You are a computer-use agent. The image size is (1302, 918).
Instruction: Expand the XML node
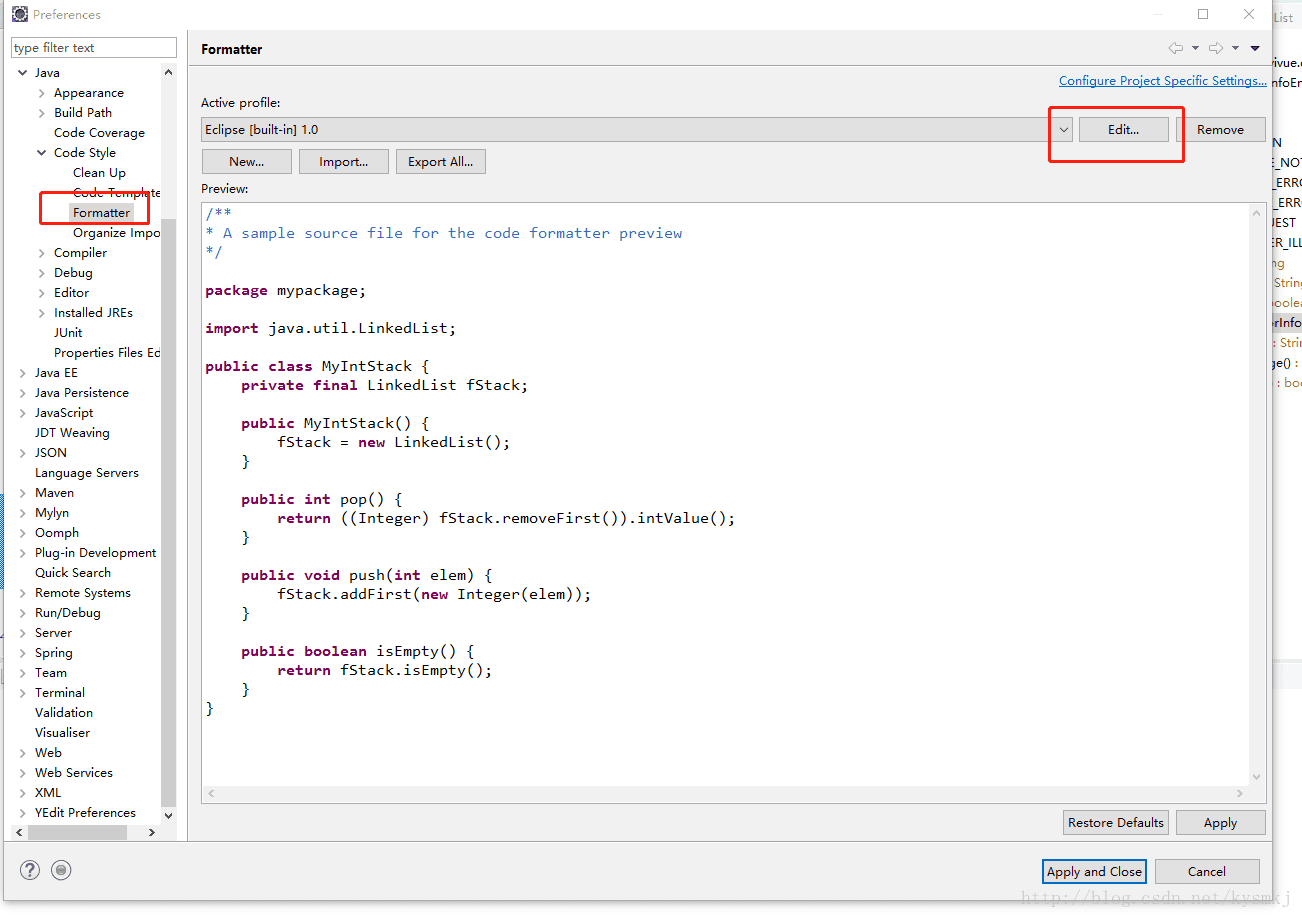tap(23, 793)
